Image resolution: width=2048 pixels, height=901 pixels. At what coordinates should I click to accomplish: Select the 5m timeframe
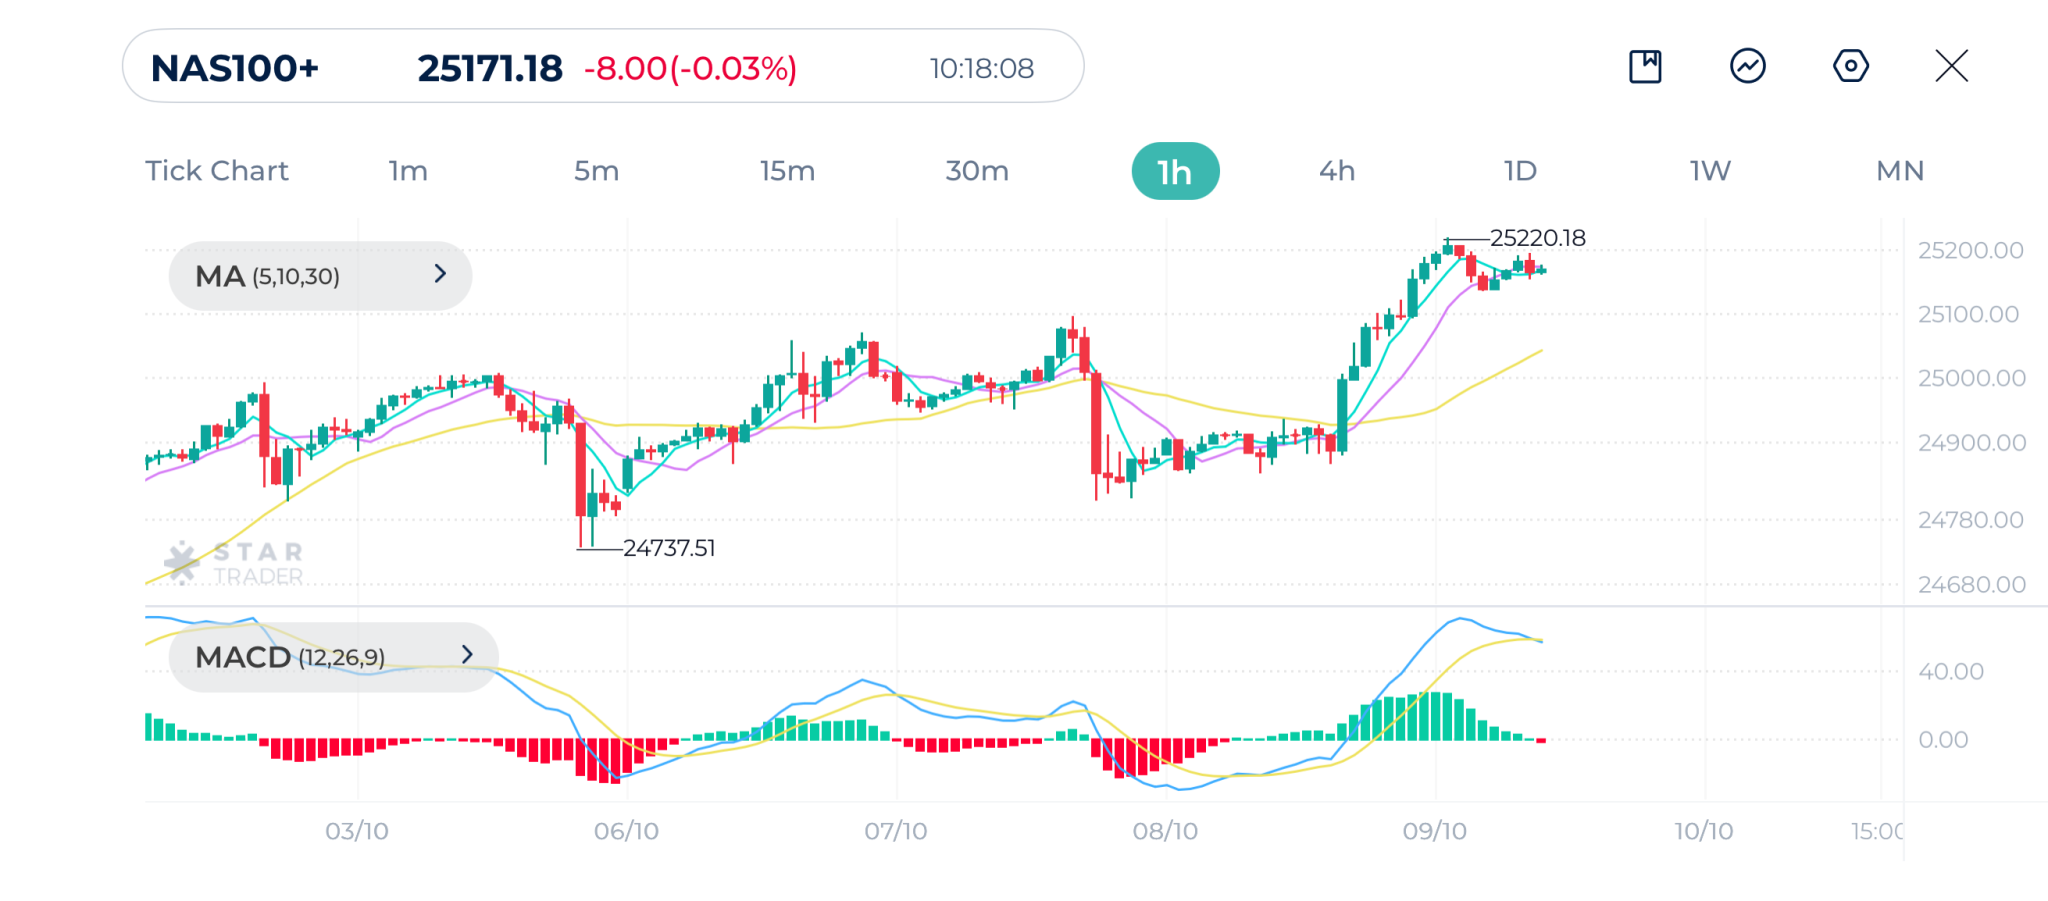[596, 171]
